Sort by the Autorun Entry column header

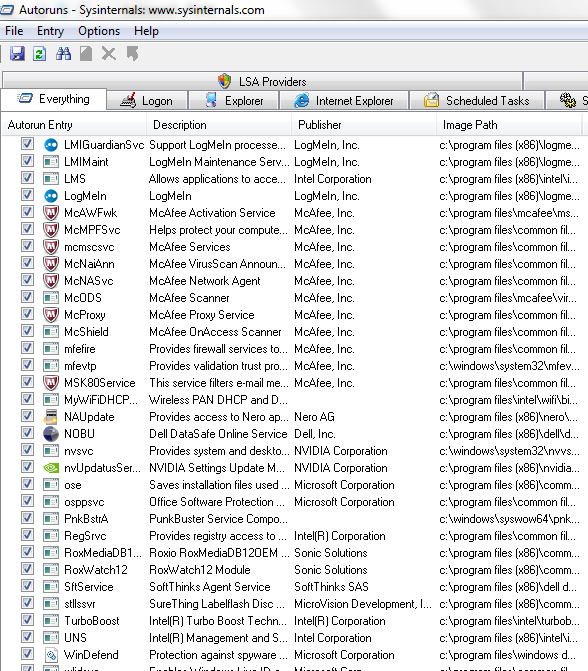74,125
